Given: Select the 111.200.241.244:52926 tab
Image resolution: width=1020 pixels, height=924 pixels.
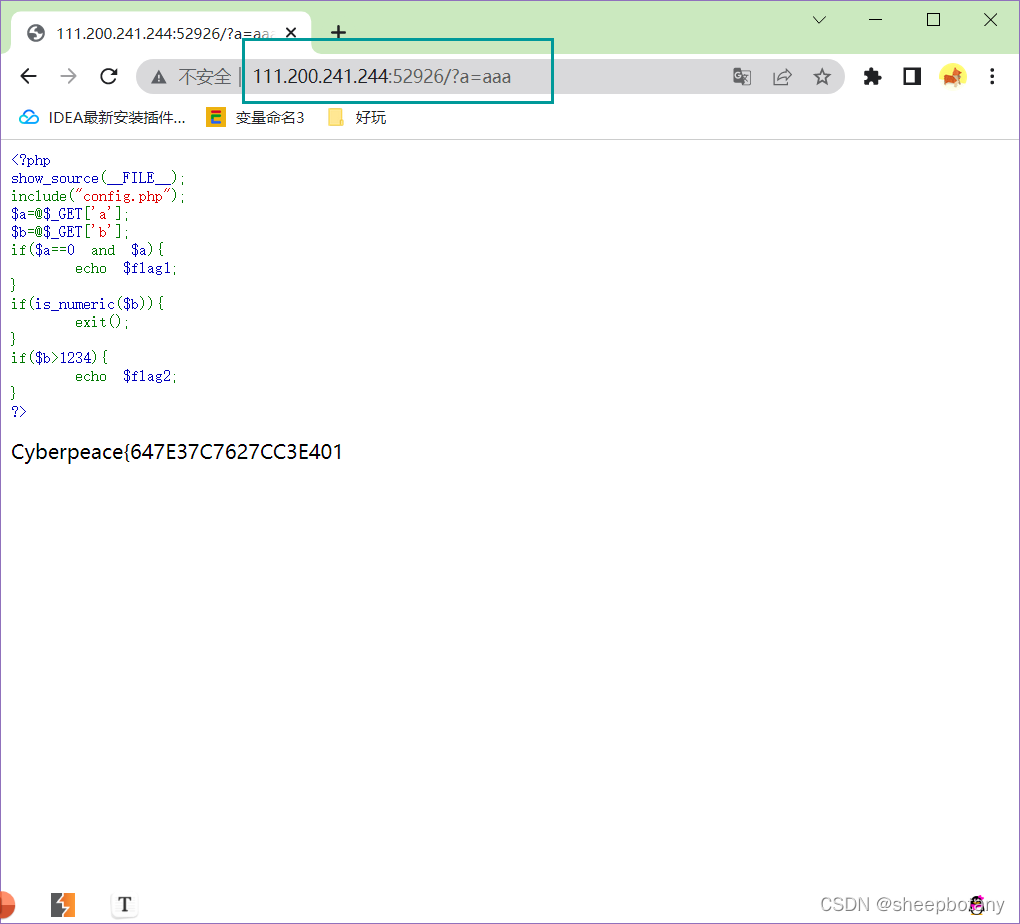Looking at the screenshot, I should [161, 33].
